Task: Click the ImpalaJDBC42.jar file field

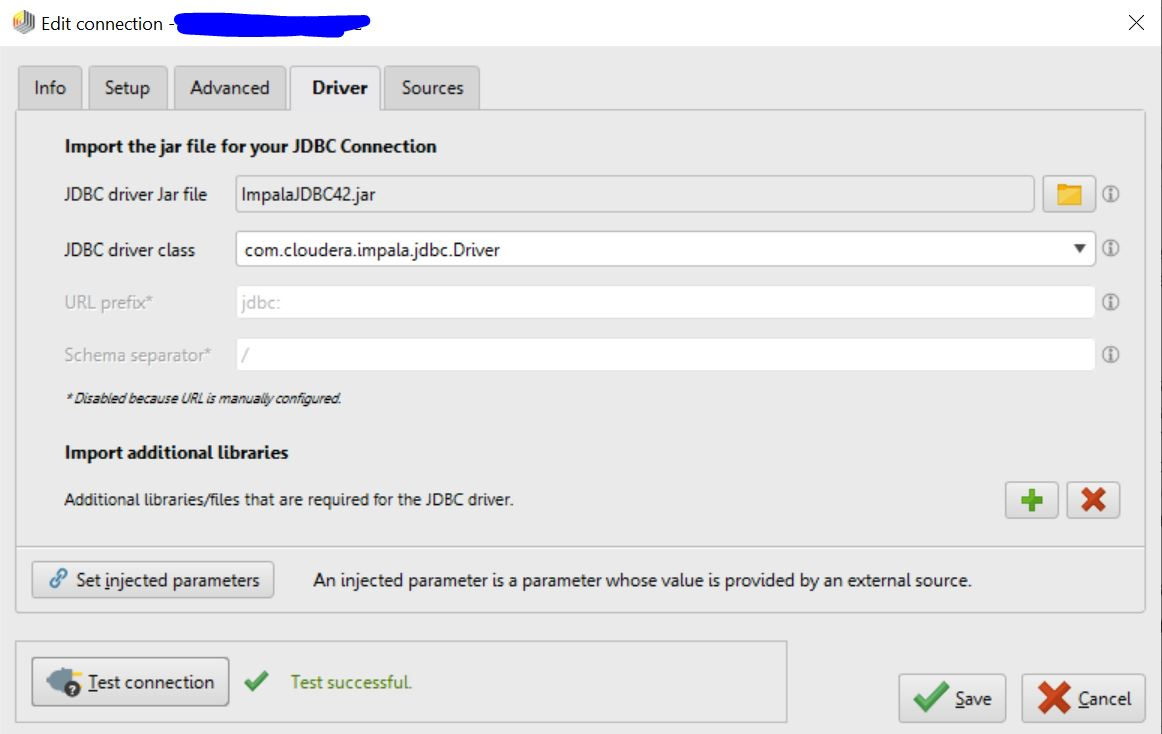Action: pyautogui.click(x=634, y=194)
